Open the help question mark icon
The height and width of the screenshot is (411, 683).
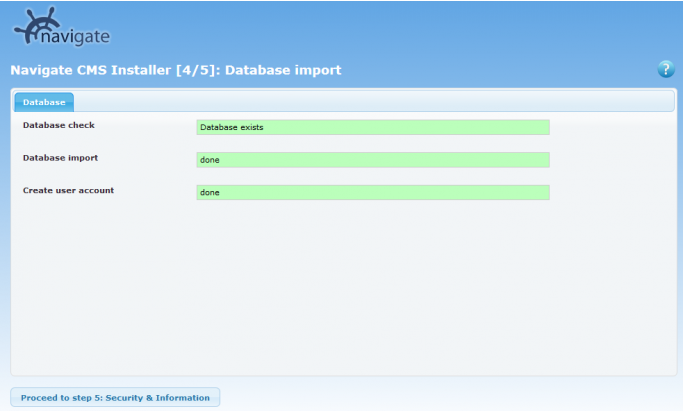pyautogui.click(x=666, y=69)
